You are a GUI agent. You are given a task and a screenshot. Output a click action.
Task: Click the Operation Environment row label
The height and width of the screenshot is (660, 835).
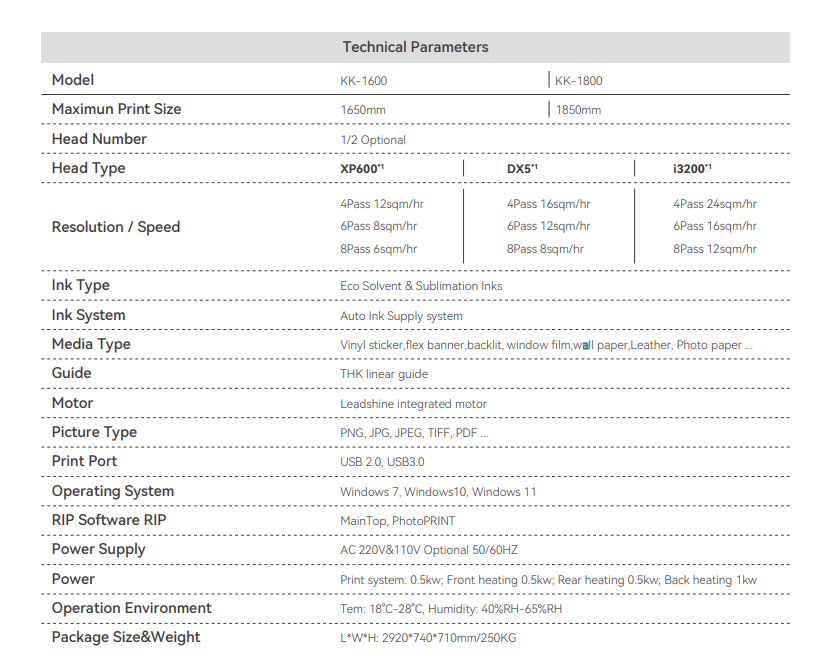point(132,608)
